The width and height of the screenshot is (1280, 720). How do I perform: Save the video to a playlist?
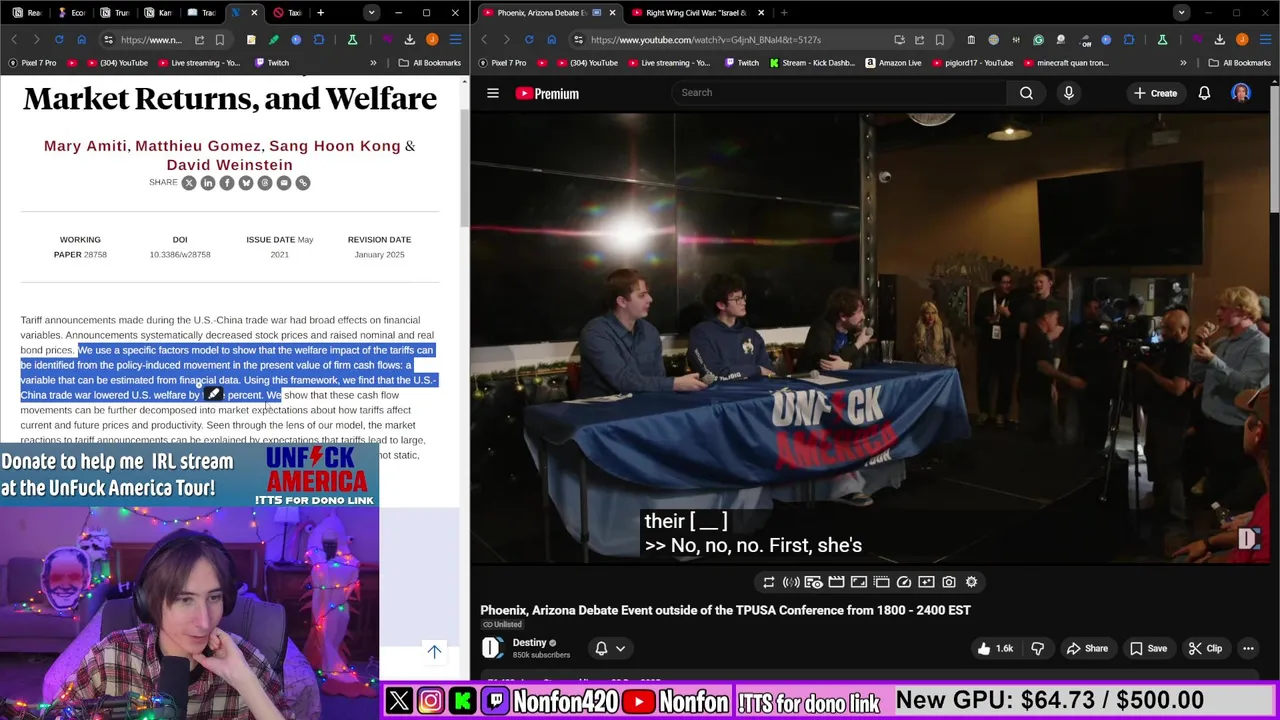point(1148,648)
